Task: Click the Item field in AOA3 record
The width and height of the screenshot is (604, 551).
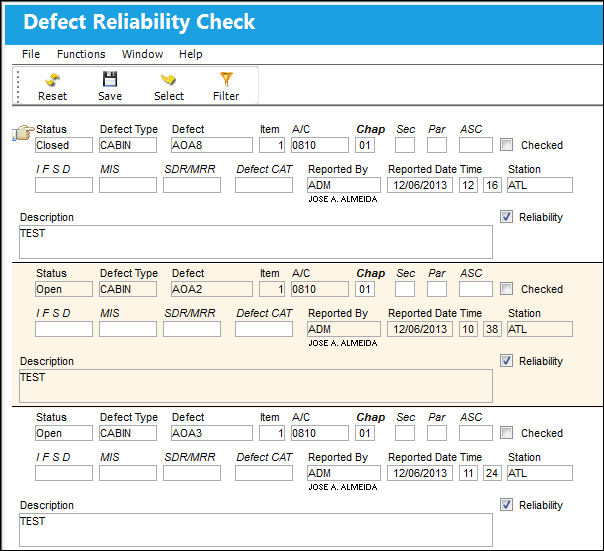Action: coord(272,433)
